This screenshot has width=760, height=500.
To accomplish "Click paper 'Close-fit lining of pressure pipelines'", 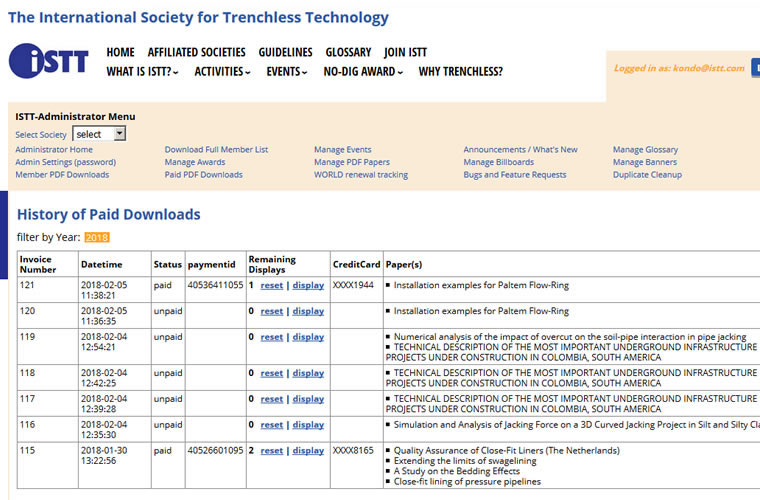I will (467, 482).
